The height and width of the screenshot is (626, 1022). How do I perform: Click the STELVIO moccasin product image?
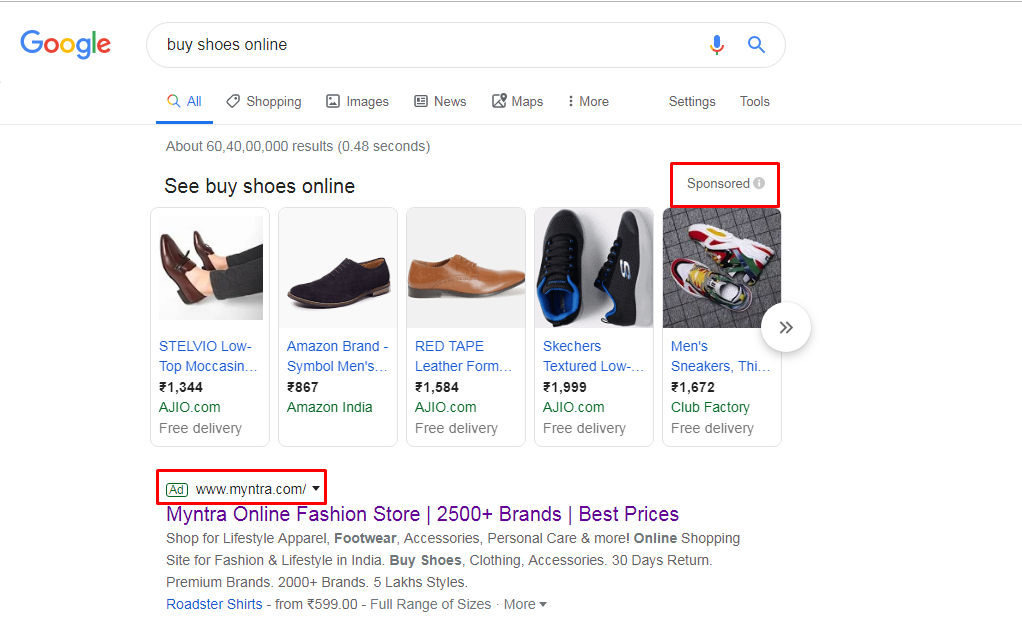[x=211, y=268]
